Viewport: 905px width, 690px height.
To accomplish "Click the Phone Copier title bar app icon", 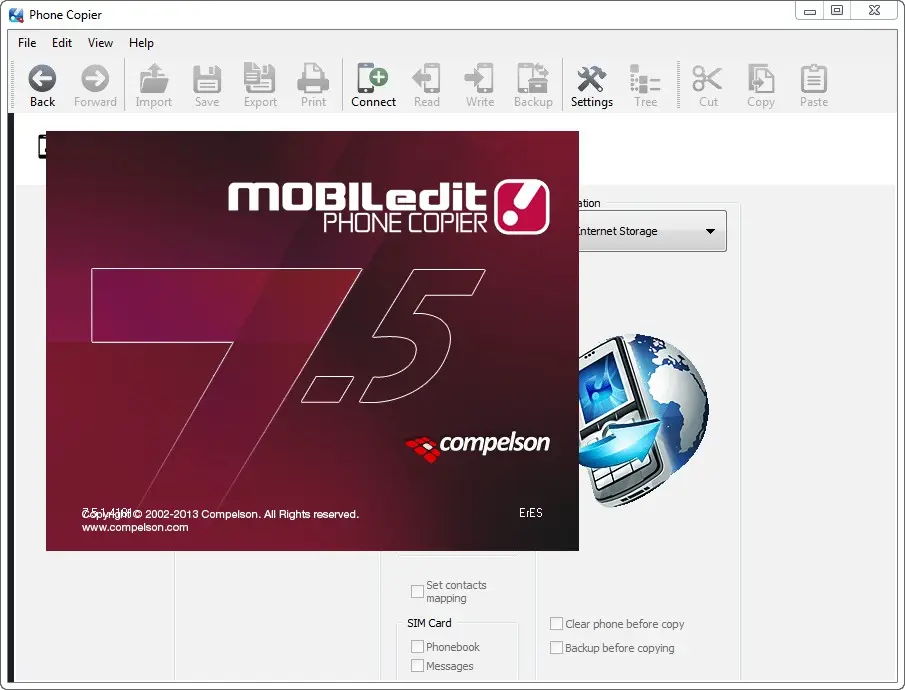I will 16,14.
